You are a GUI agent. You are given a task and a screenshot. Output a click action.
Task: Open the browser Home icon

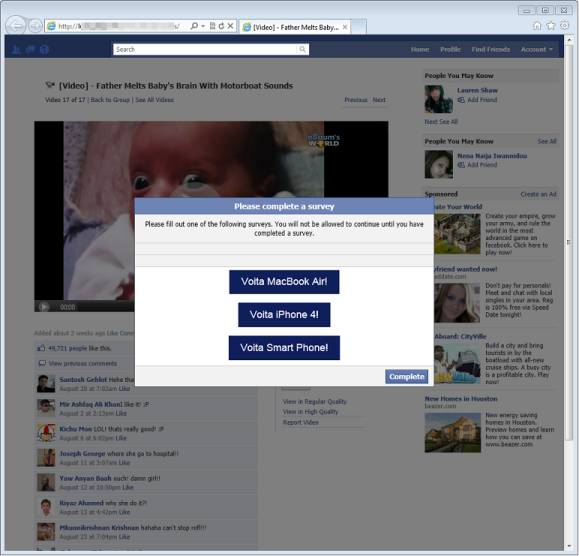(537, 25)
